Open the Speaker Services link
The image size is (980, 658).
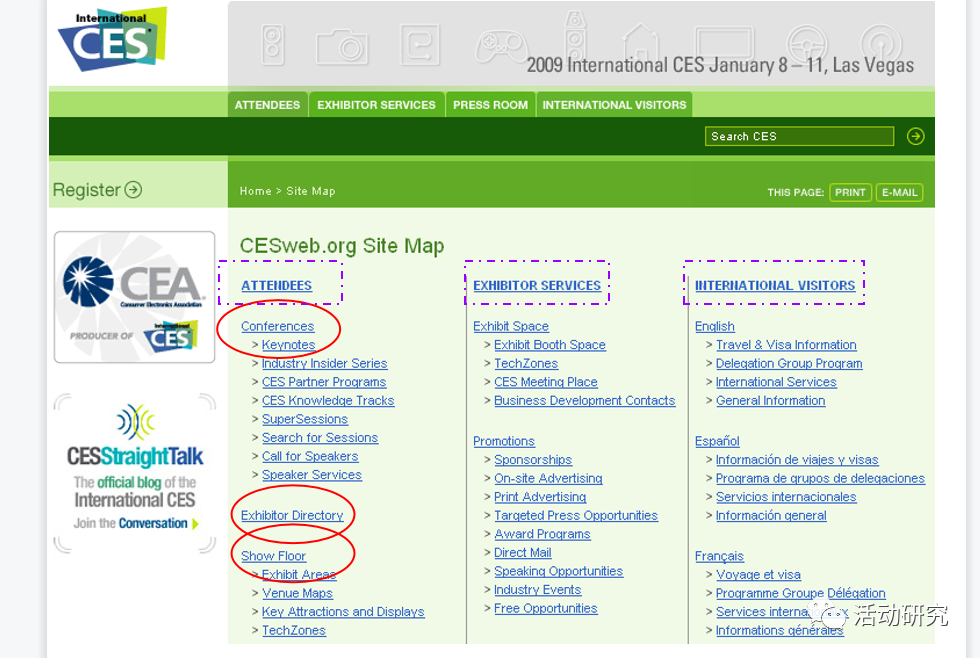coord(312,475)
